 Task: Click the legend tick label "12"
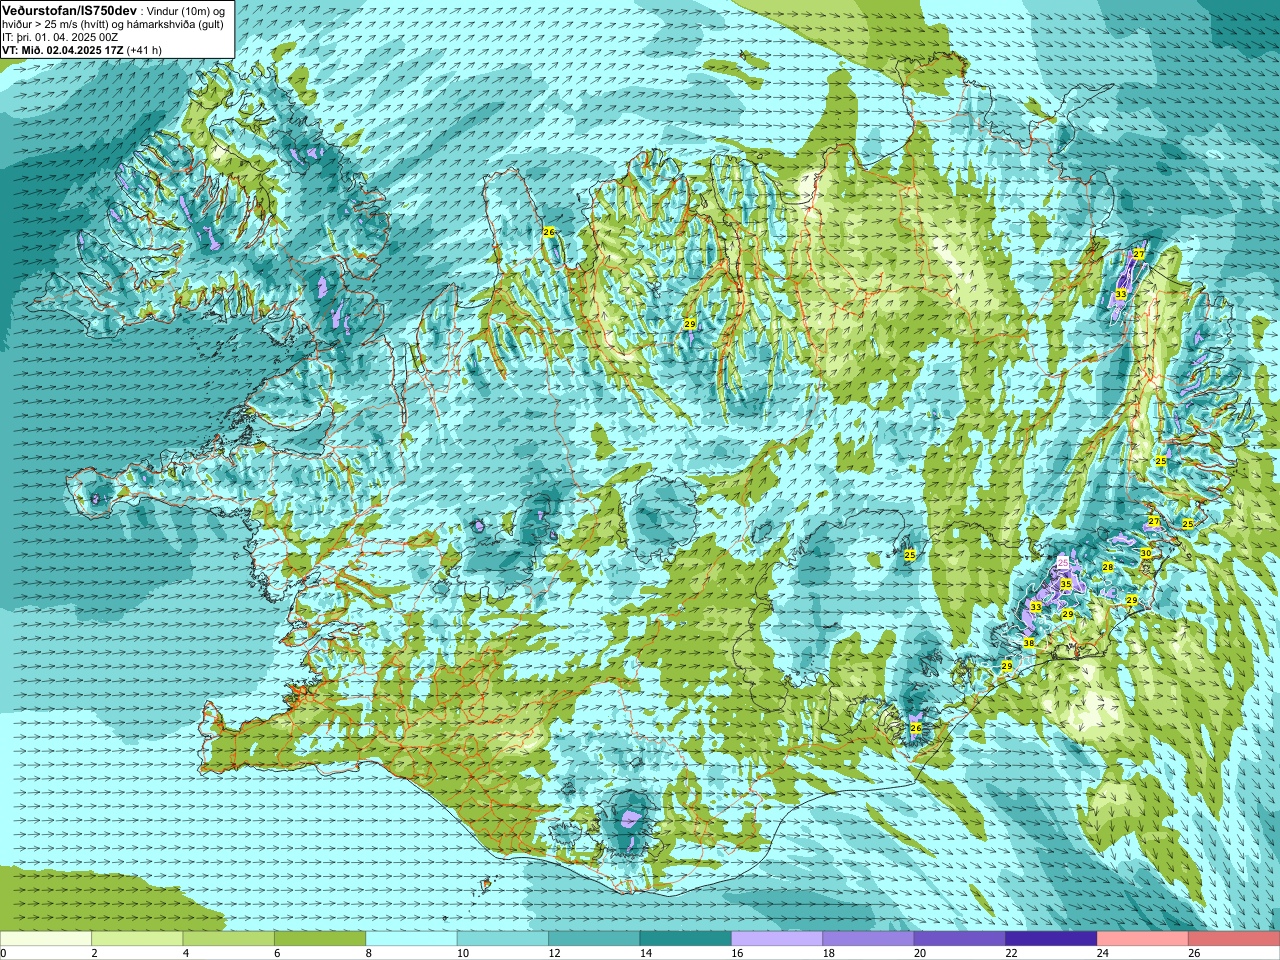click(x=554, y=954)
